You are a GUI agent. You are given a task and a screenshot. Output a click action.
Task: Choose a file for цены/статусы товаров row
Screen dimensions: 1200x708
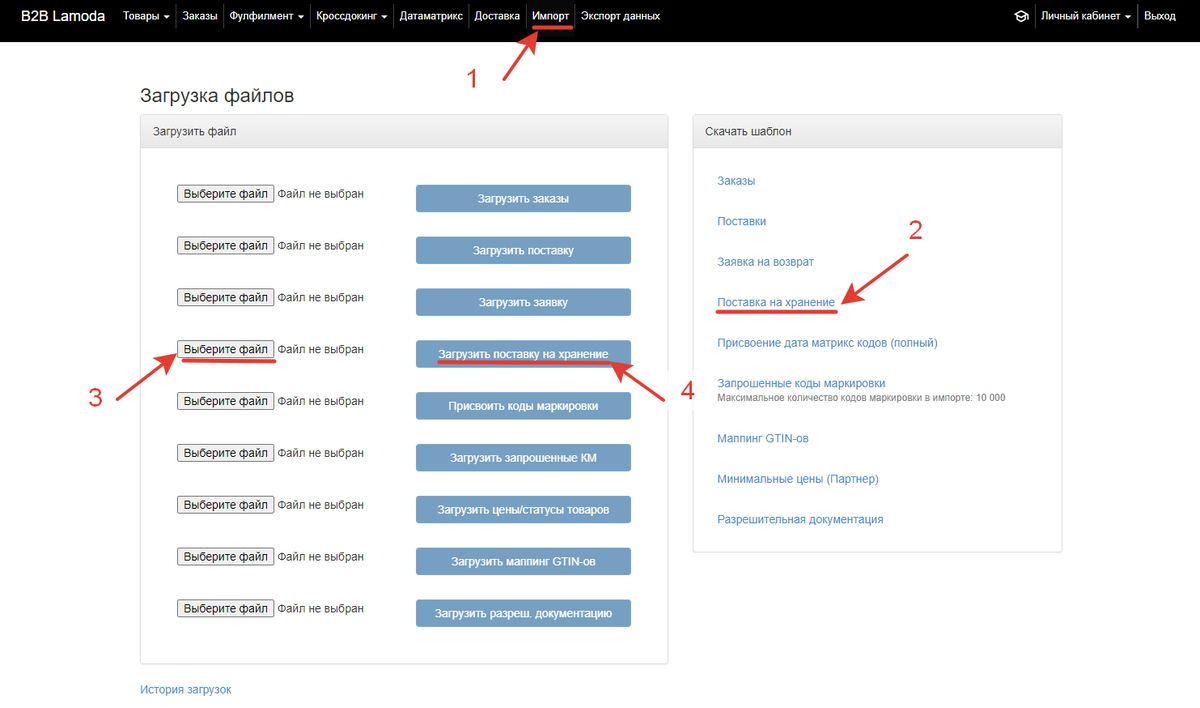click(x=226, y=504)
